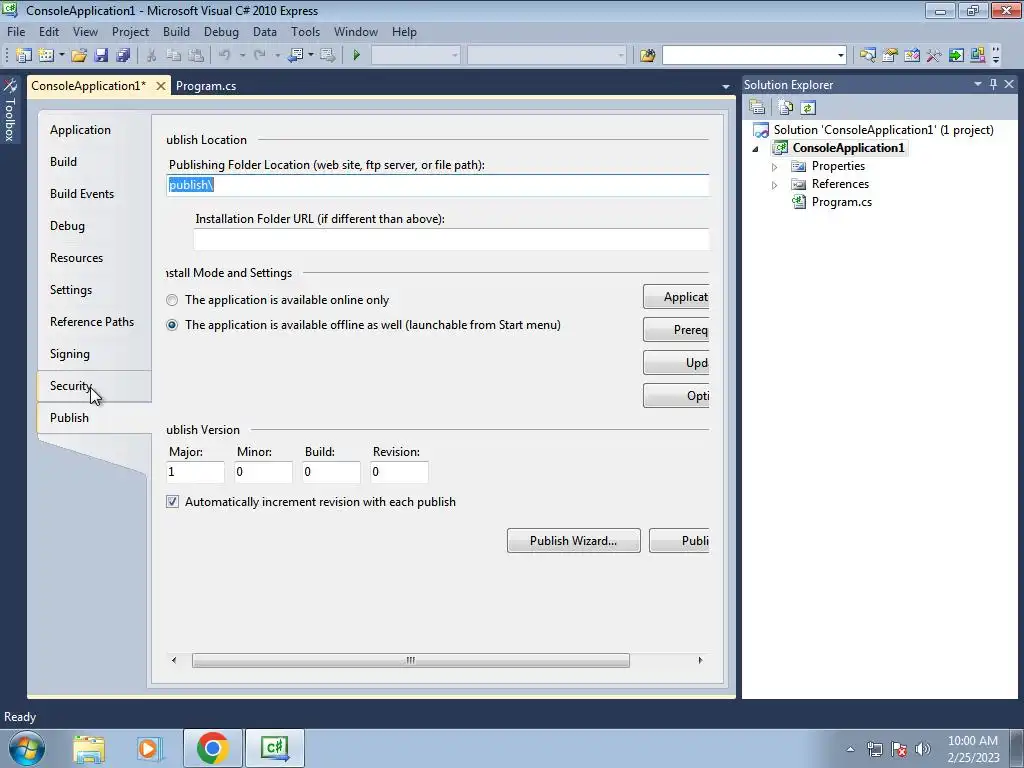Screen dimensions: 1024x768
Task: Open the Debug menu
Action: [x=221, y=31]
